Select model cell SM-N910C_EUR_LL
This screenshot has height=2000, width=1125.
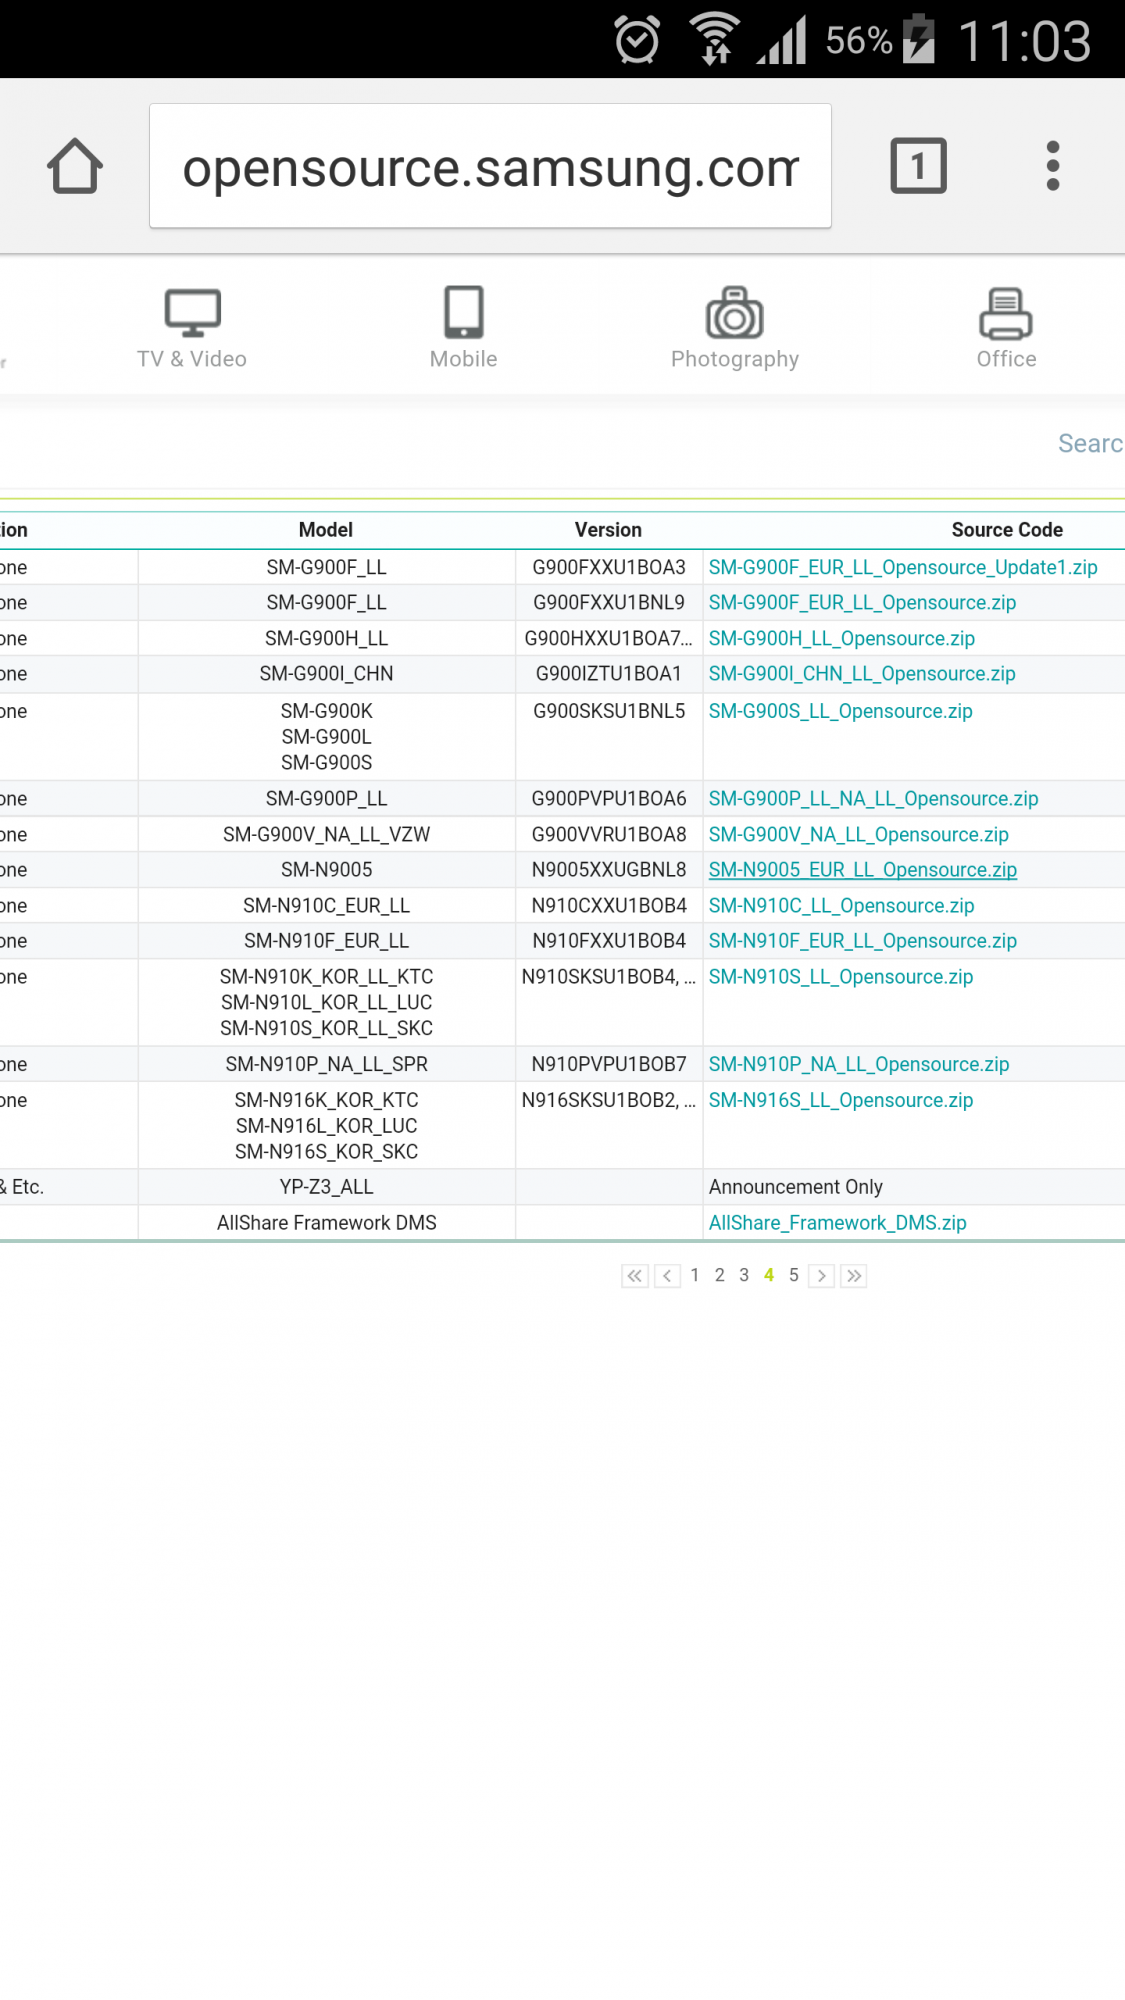326,906
